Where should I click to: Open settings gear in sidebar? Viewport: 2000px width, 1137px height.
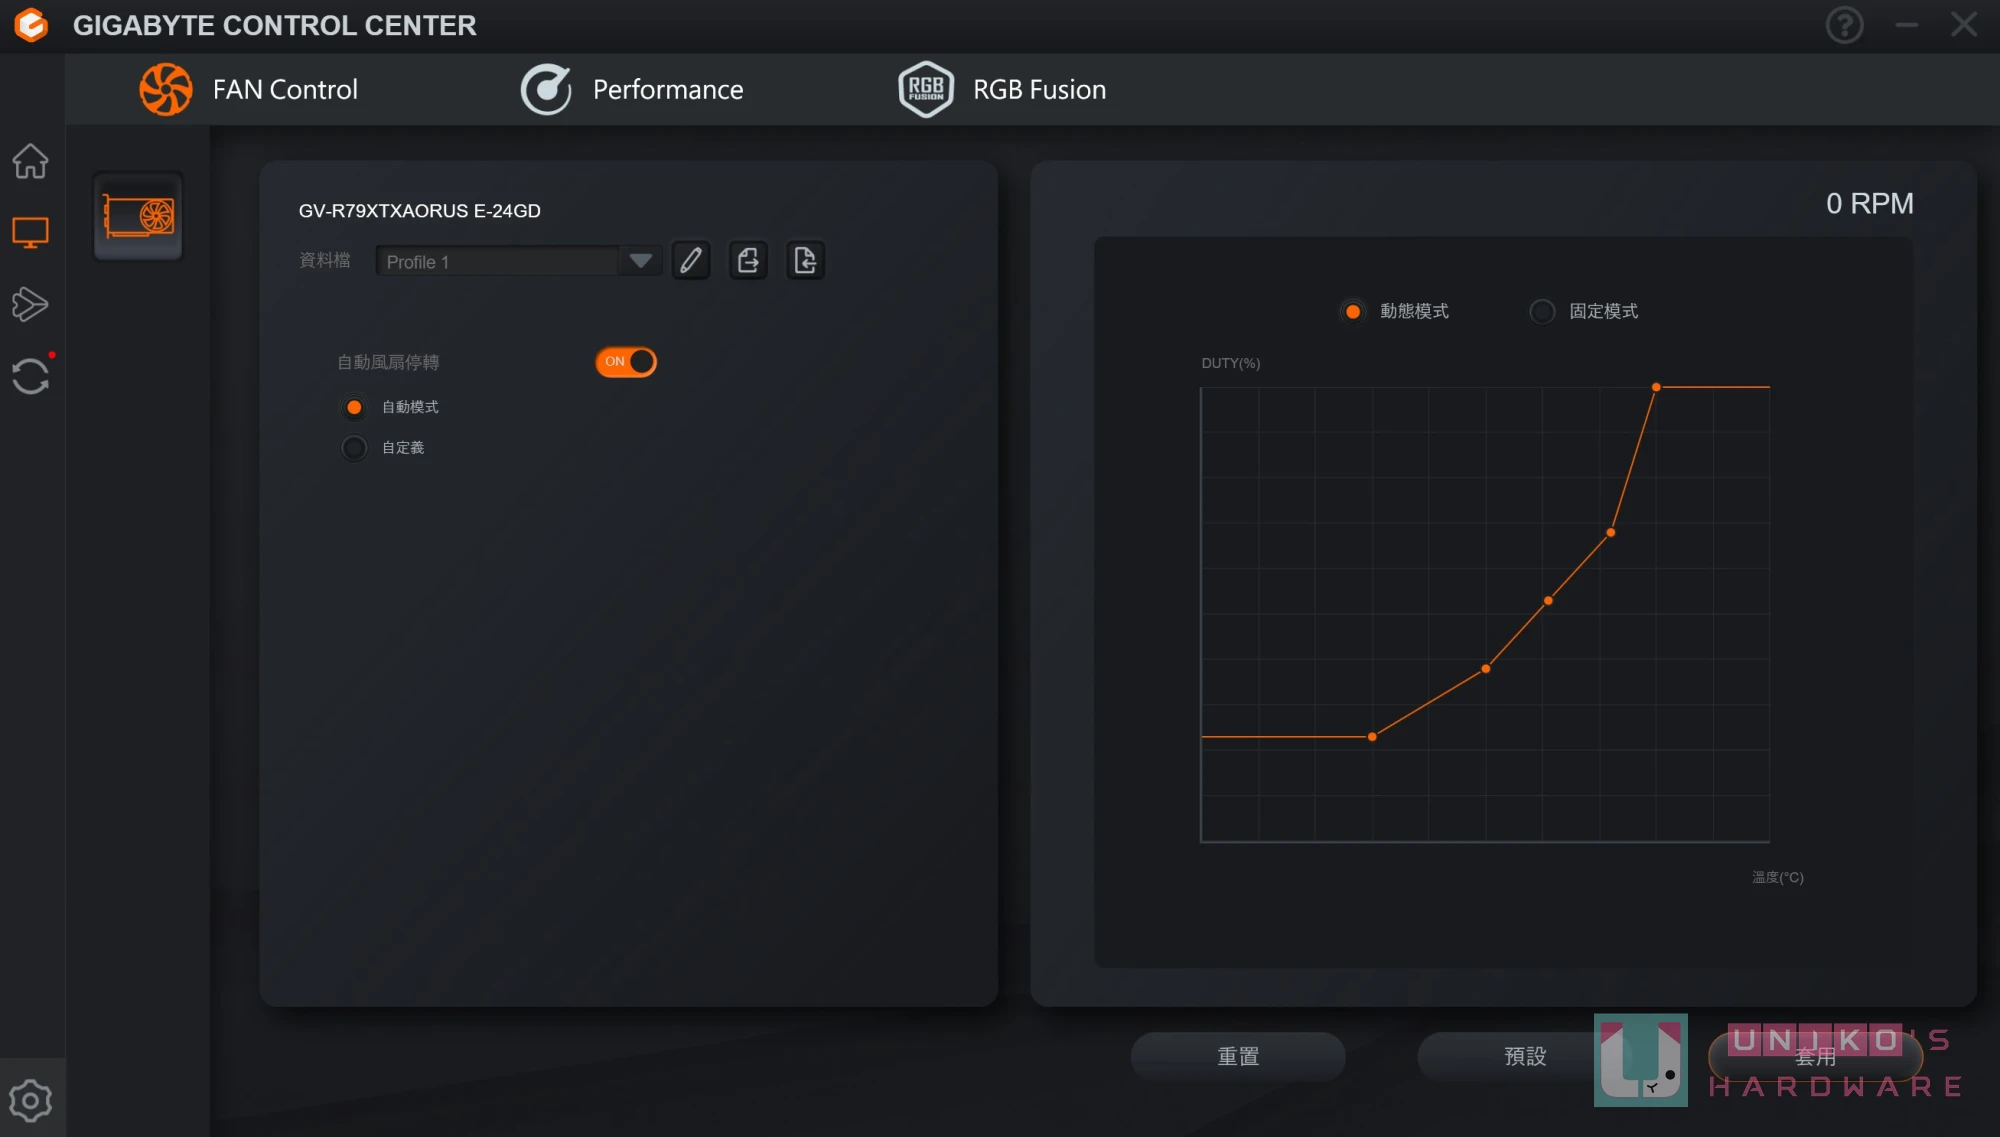coord(30,1100)
